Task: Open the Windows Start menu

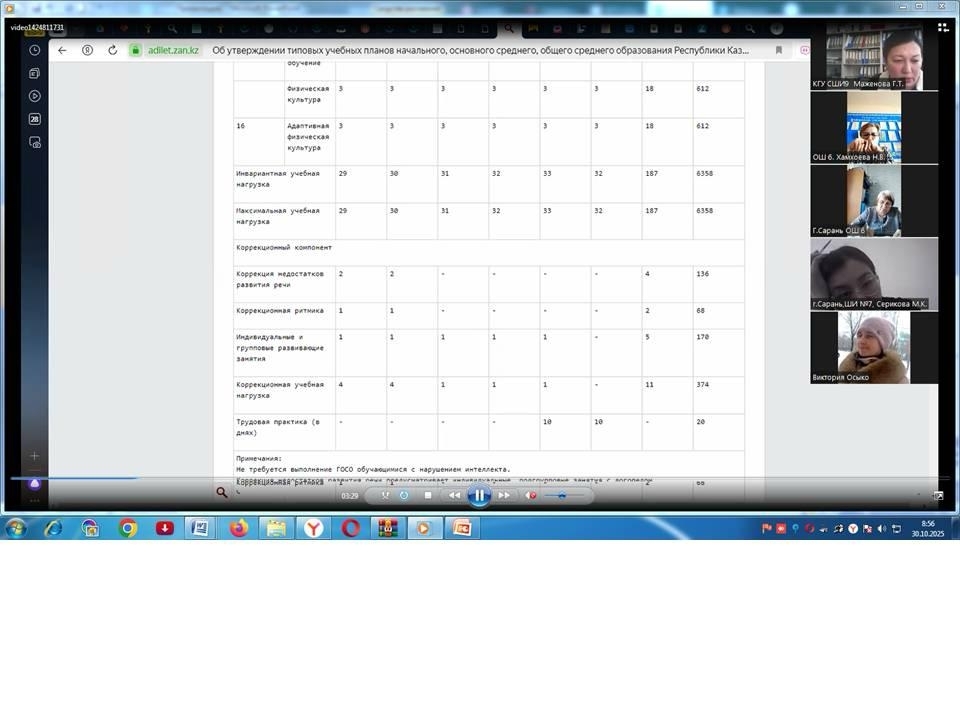Action: click(x=16, y=528)
